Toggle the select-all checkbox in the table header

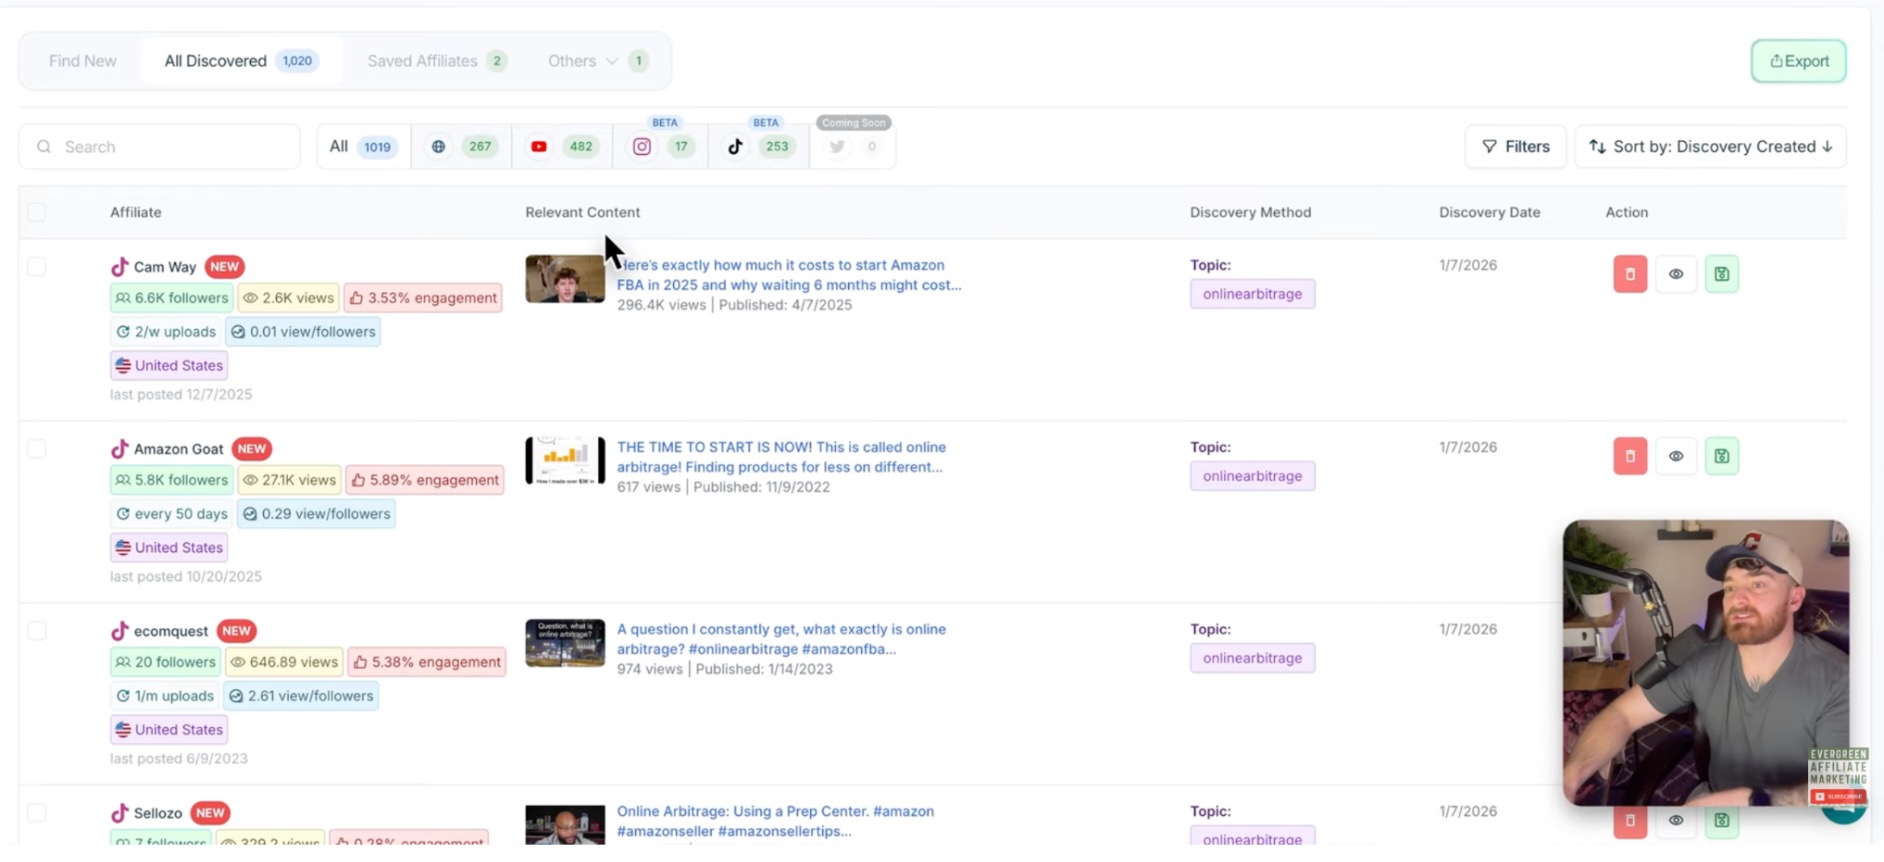point(37,212)
